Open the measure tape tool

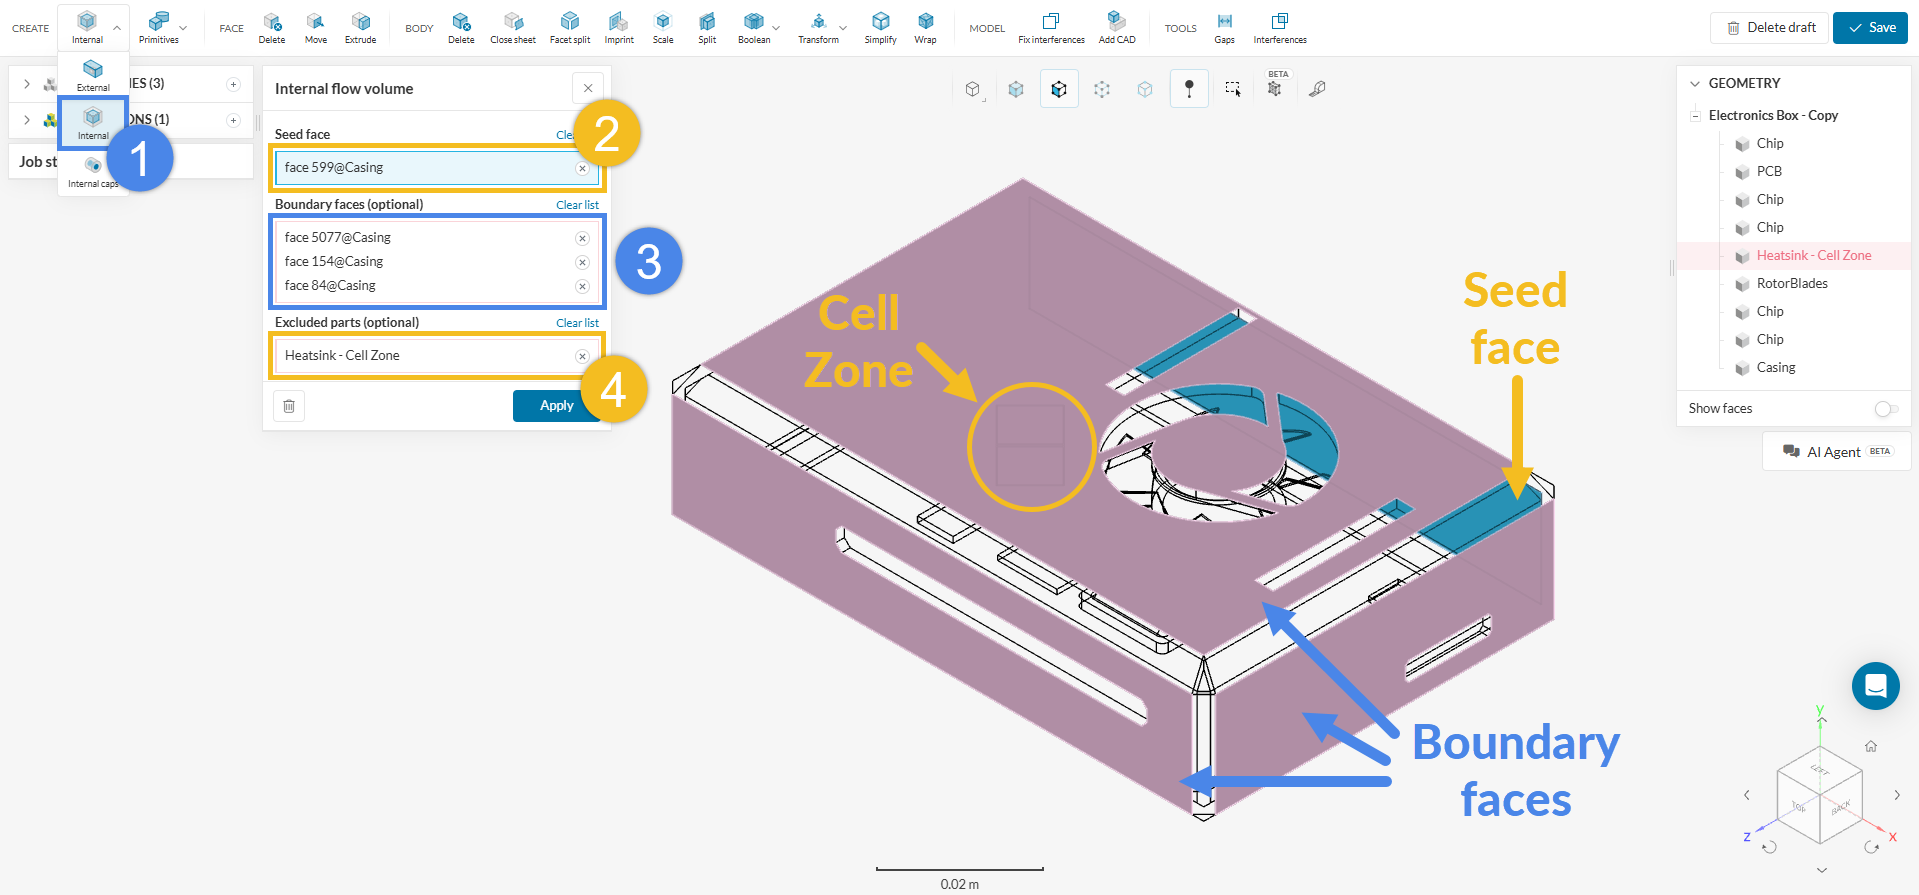(1318, 89)
